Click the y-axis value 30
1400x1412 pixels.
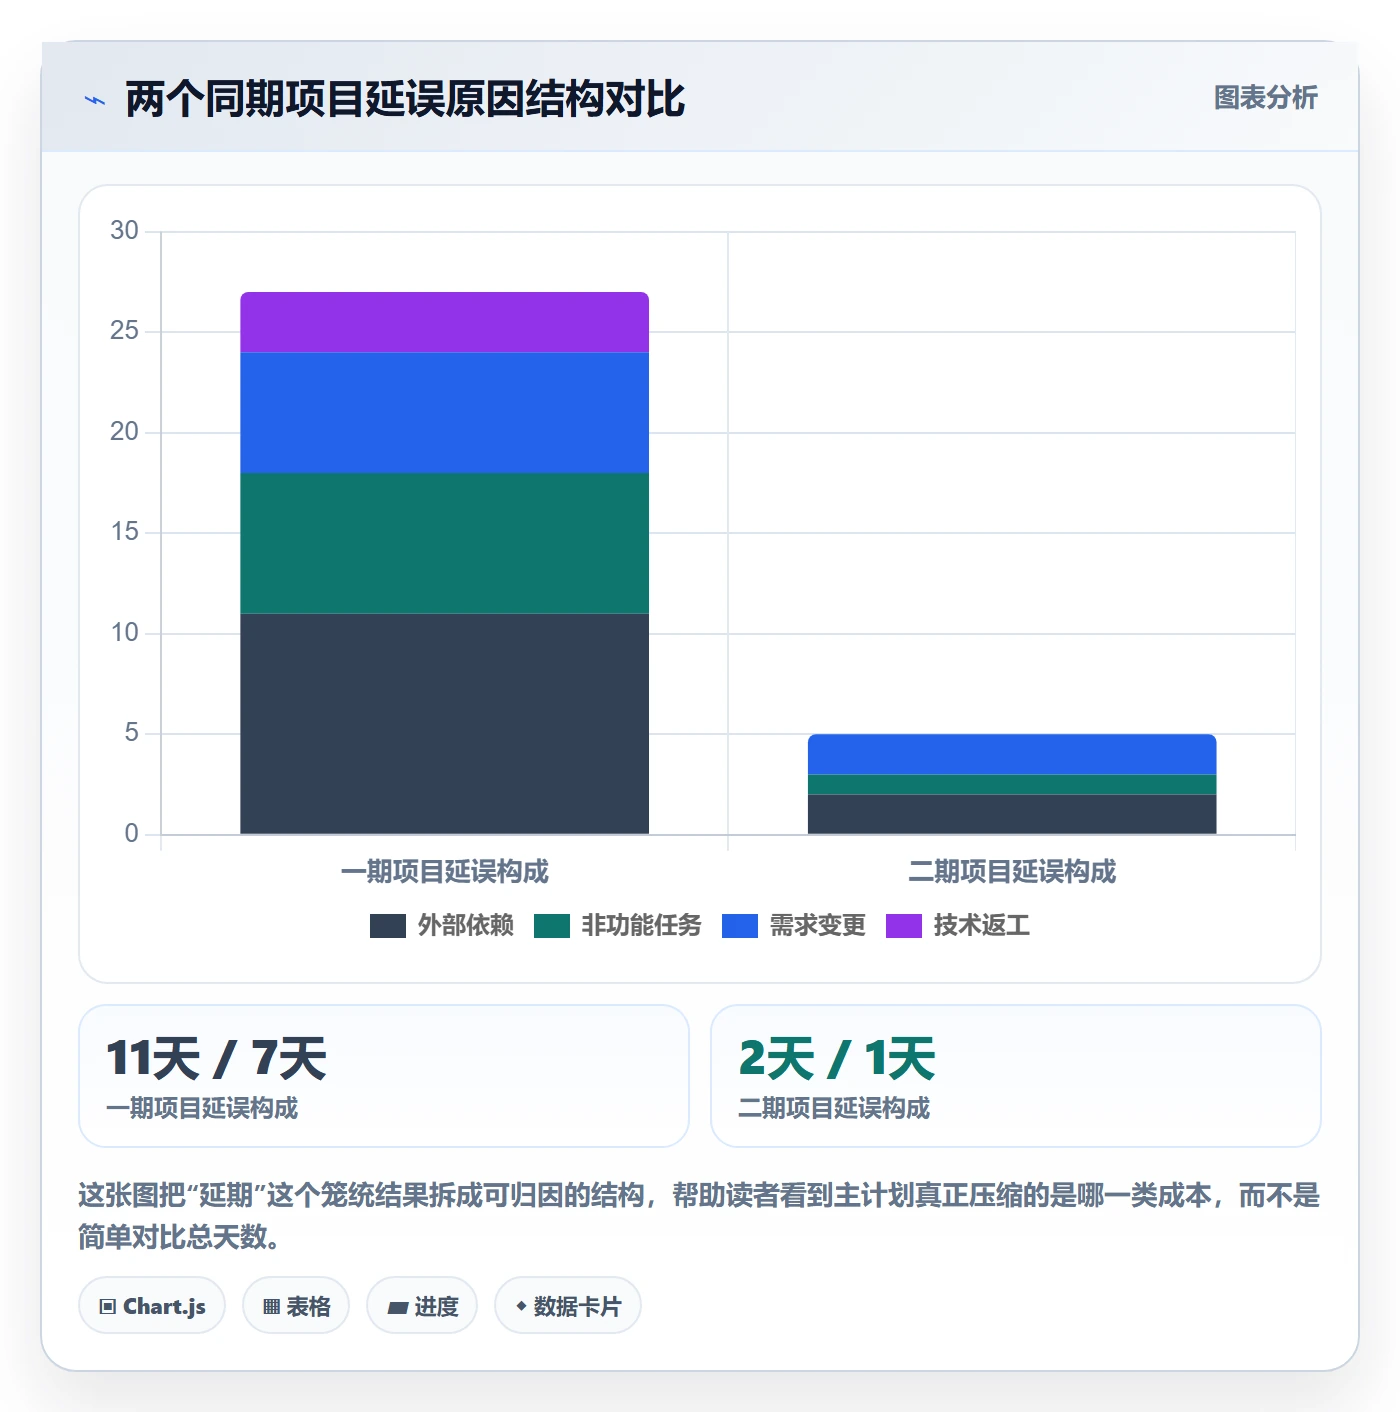pos(125,231)
